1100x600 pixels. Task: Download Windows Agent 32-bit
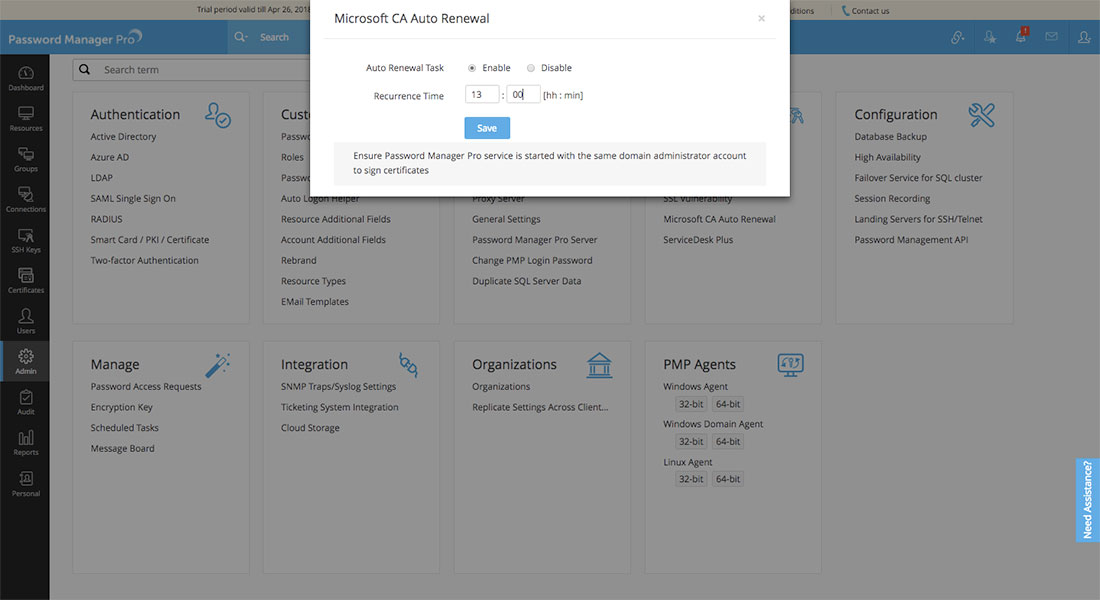click(x=691, y=404)
